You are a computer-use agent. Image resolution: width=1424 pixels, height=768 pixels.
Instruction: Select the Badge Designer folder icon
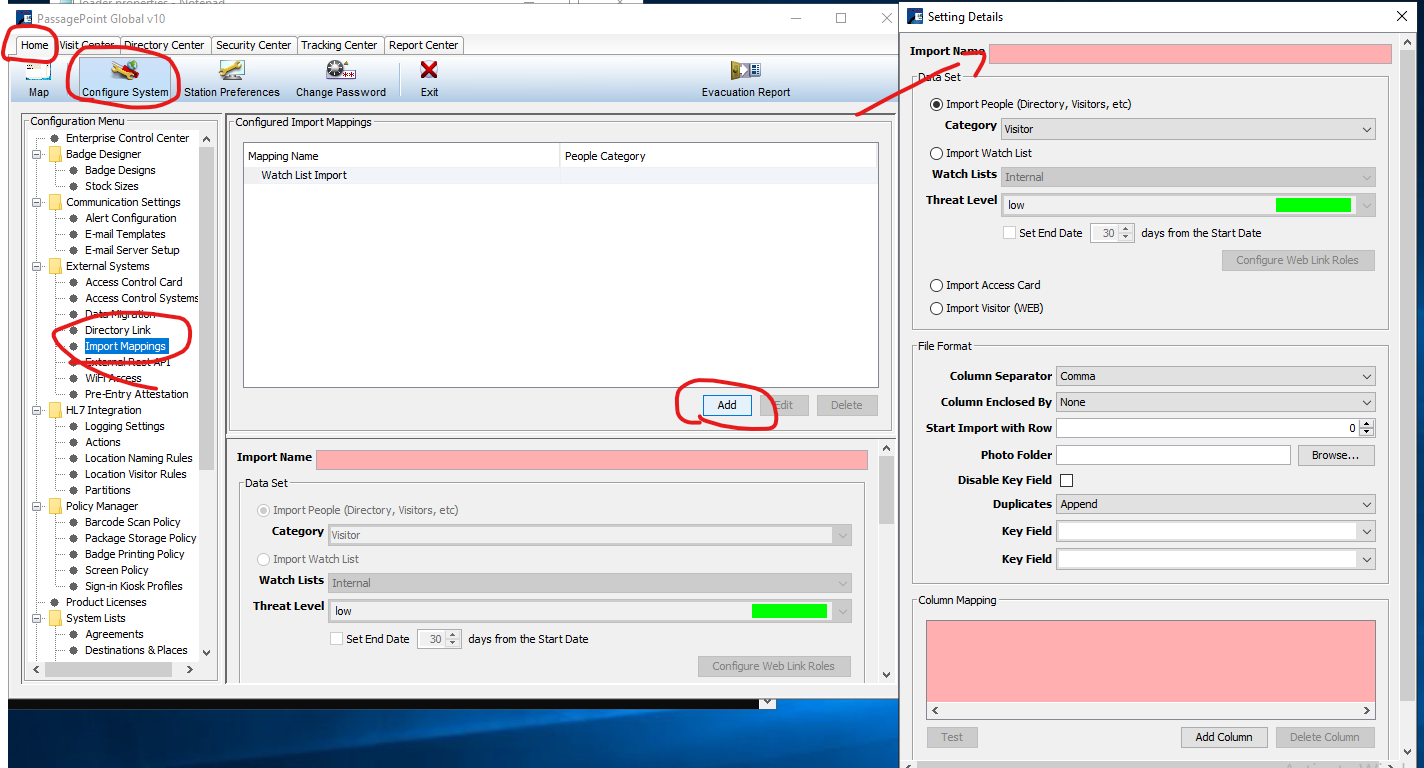[55, 154]
